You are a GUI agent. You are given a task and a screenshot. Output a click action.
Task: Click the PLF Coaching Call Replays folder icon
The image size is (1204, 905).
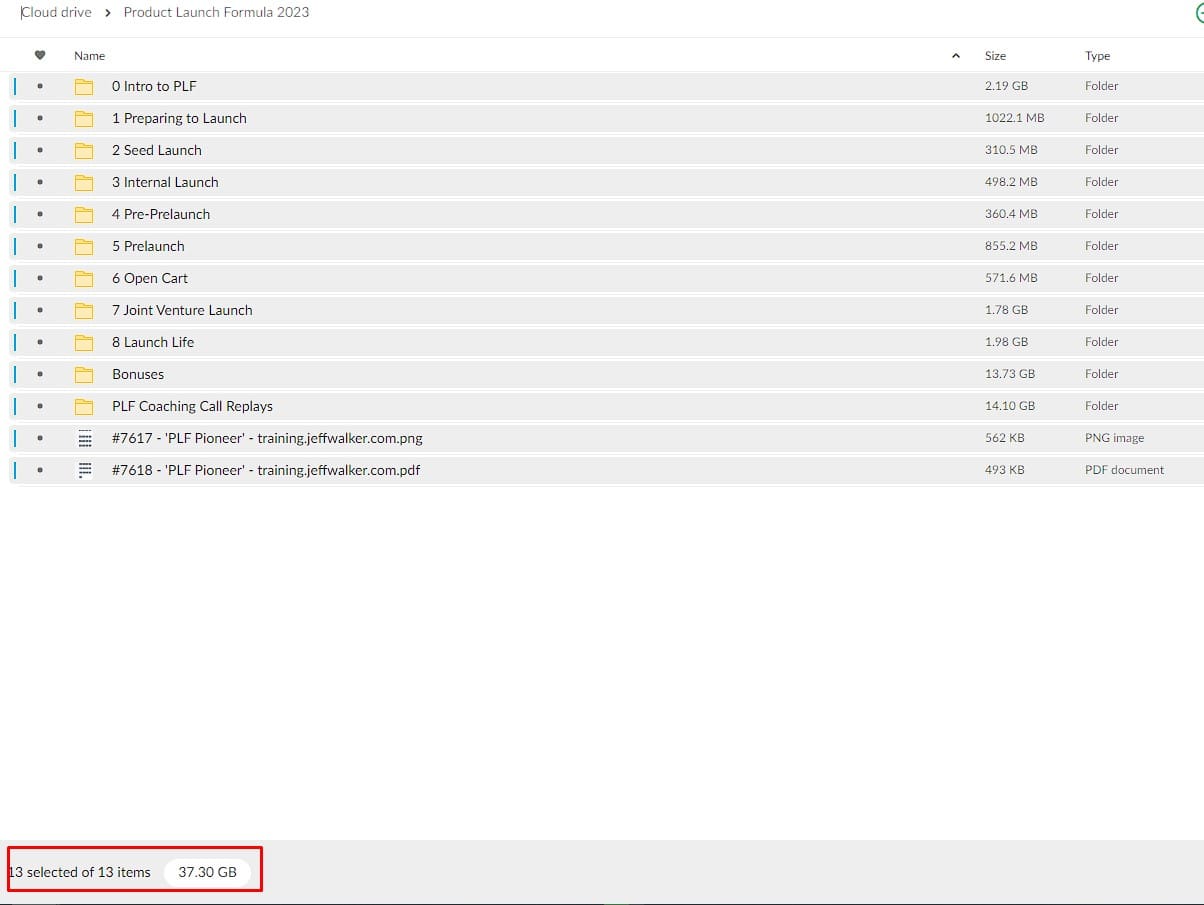[x=84, y=406]
